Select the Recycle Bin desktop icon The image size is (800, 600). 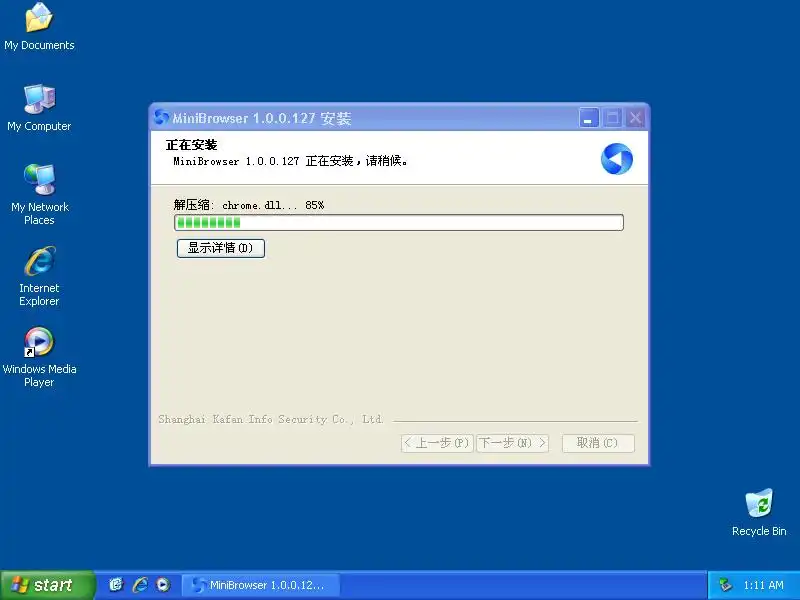click(x=759, y=513)
